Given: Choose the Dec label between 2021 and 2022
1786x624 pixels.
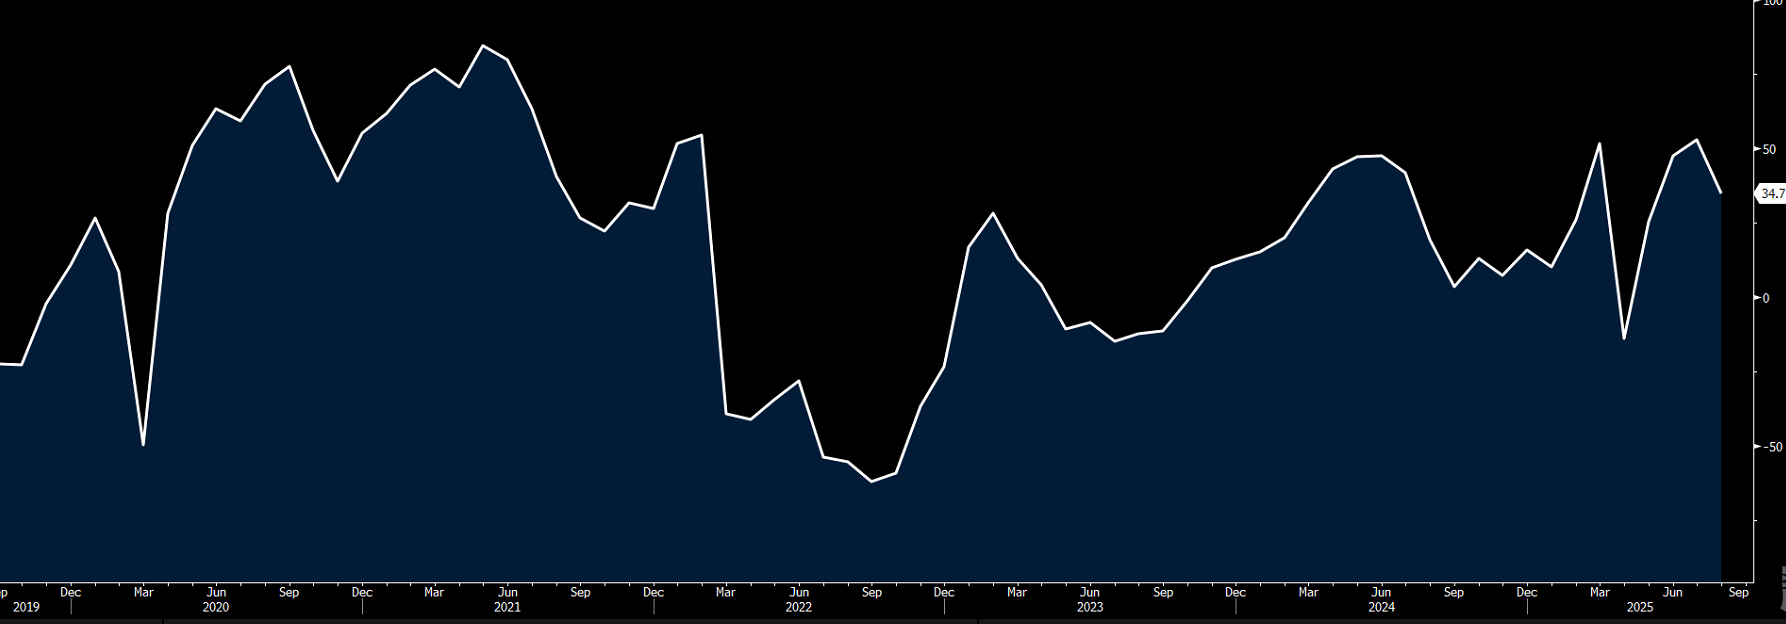Looking at the screenshot, I should pyautogui.click(x=653, y=592).
